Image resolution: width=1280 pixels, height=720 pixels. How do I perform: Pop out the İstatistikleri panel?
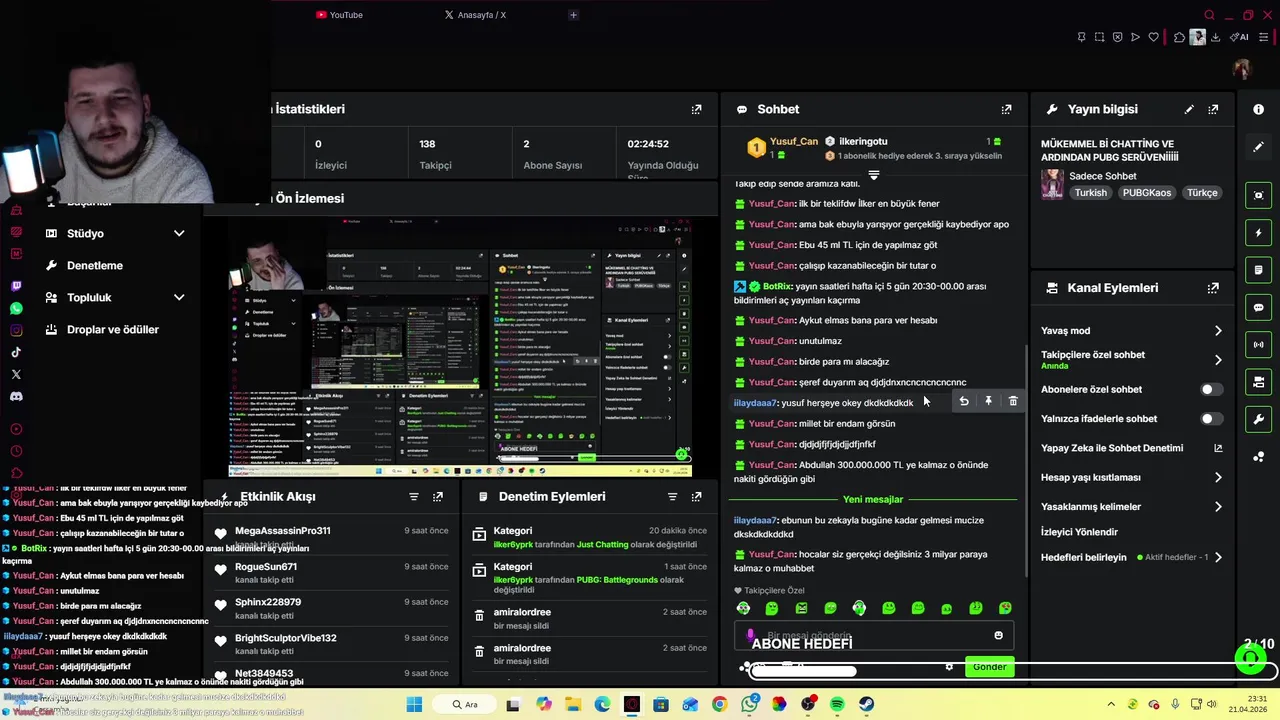pos(696,109)
